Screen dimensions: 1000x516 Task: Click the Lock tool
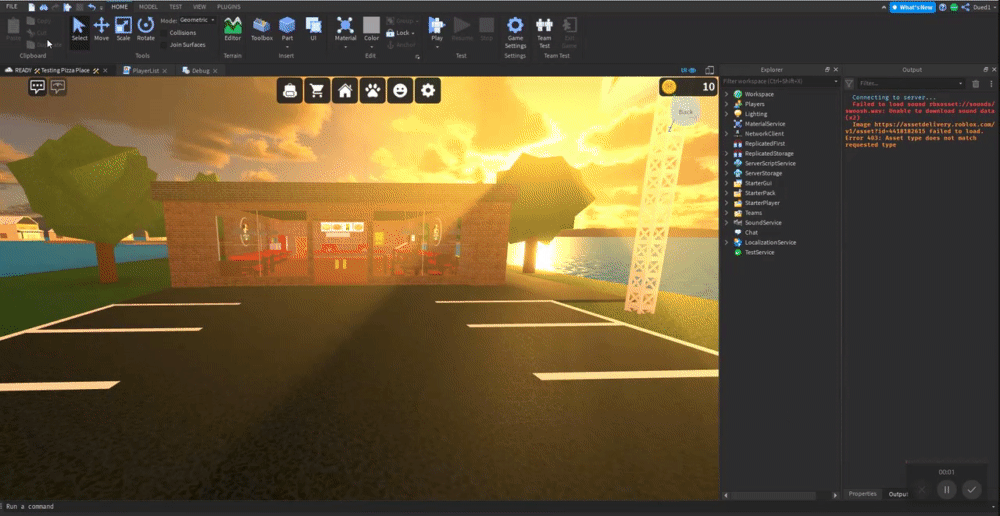[400, 33]
